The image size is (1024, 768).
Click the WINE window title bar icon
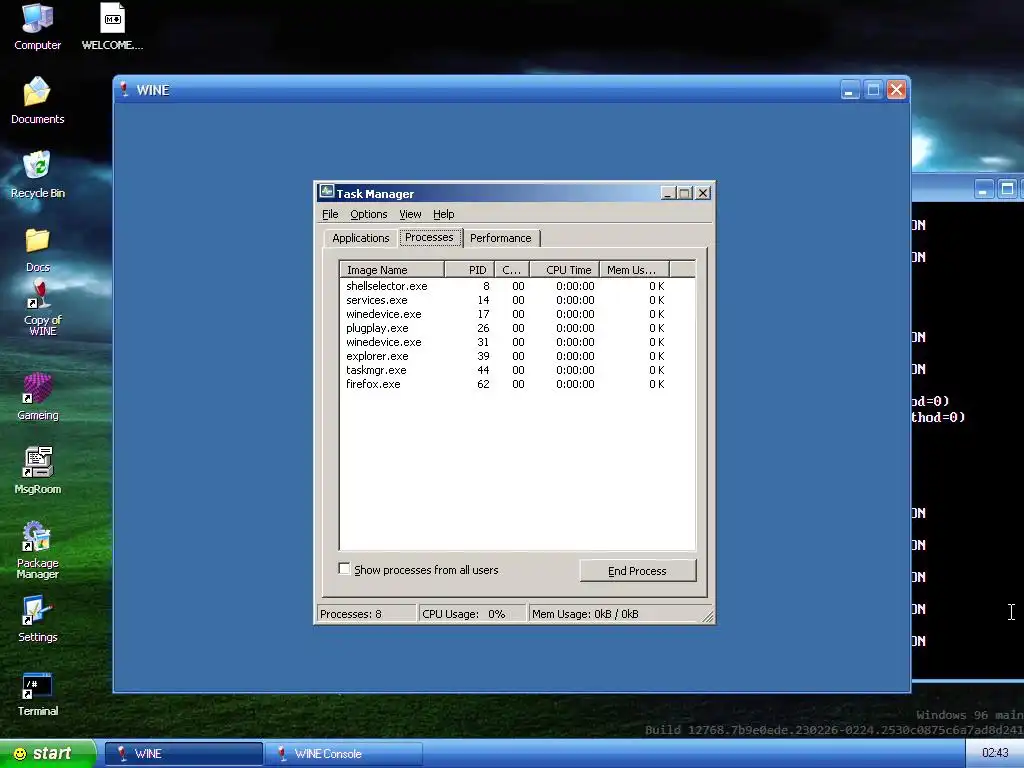point(124,89)
